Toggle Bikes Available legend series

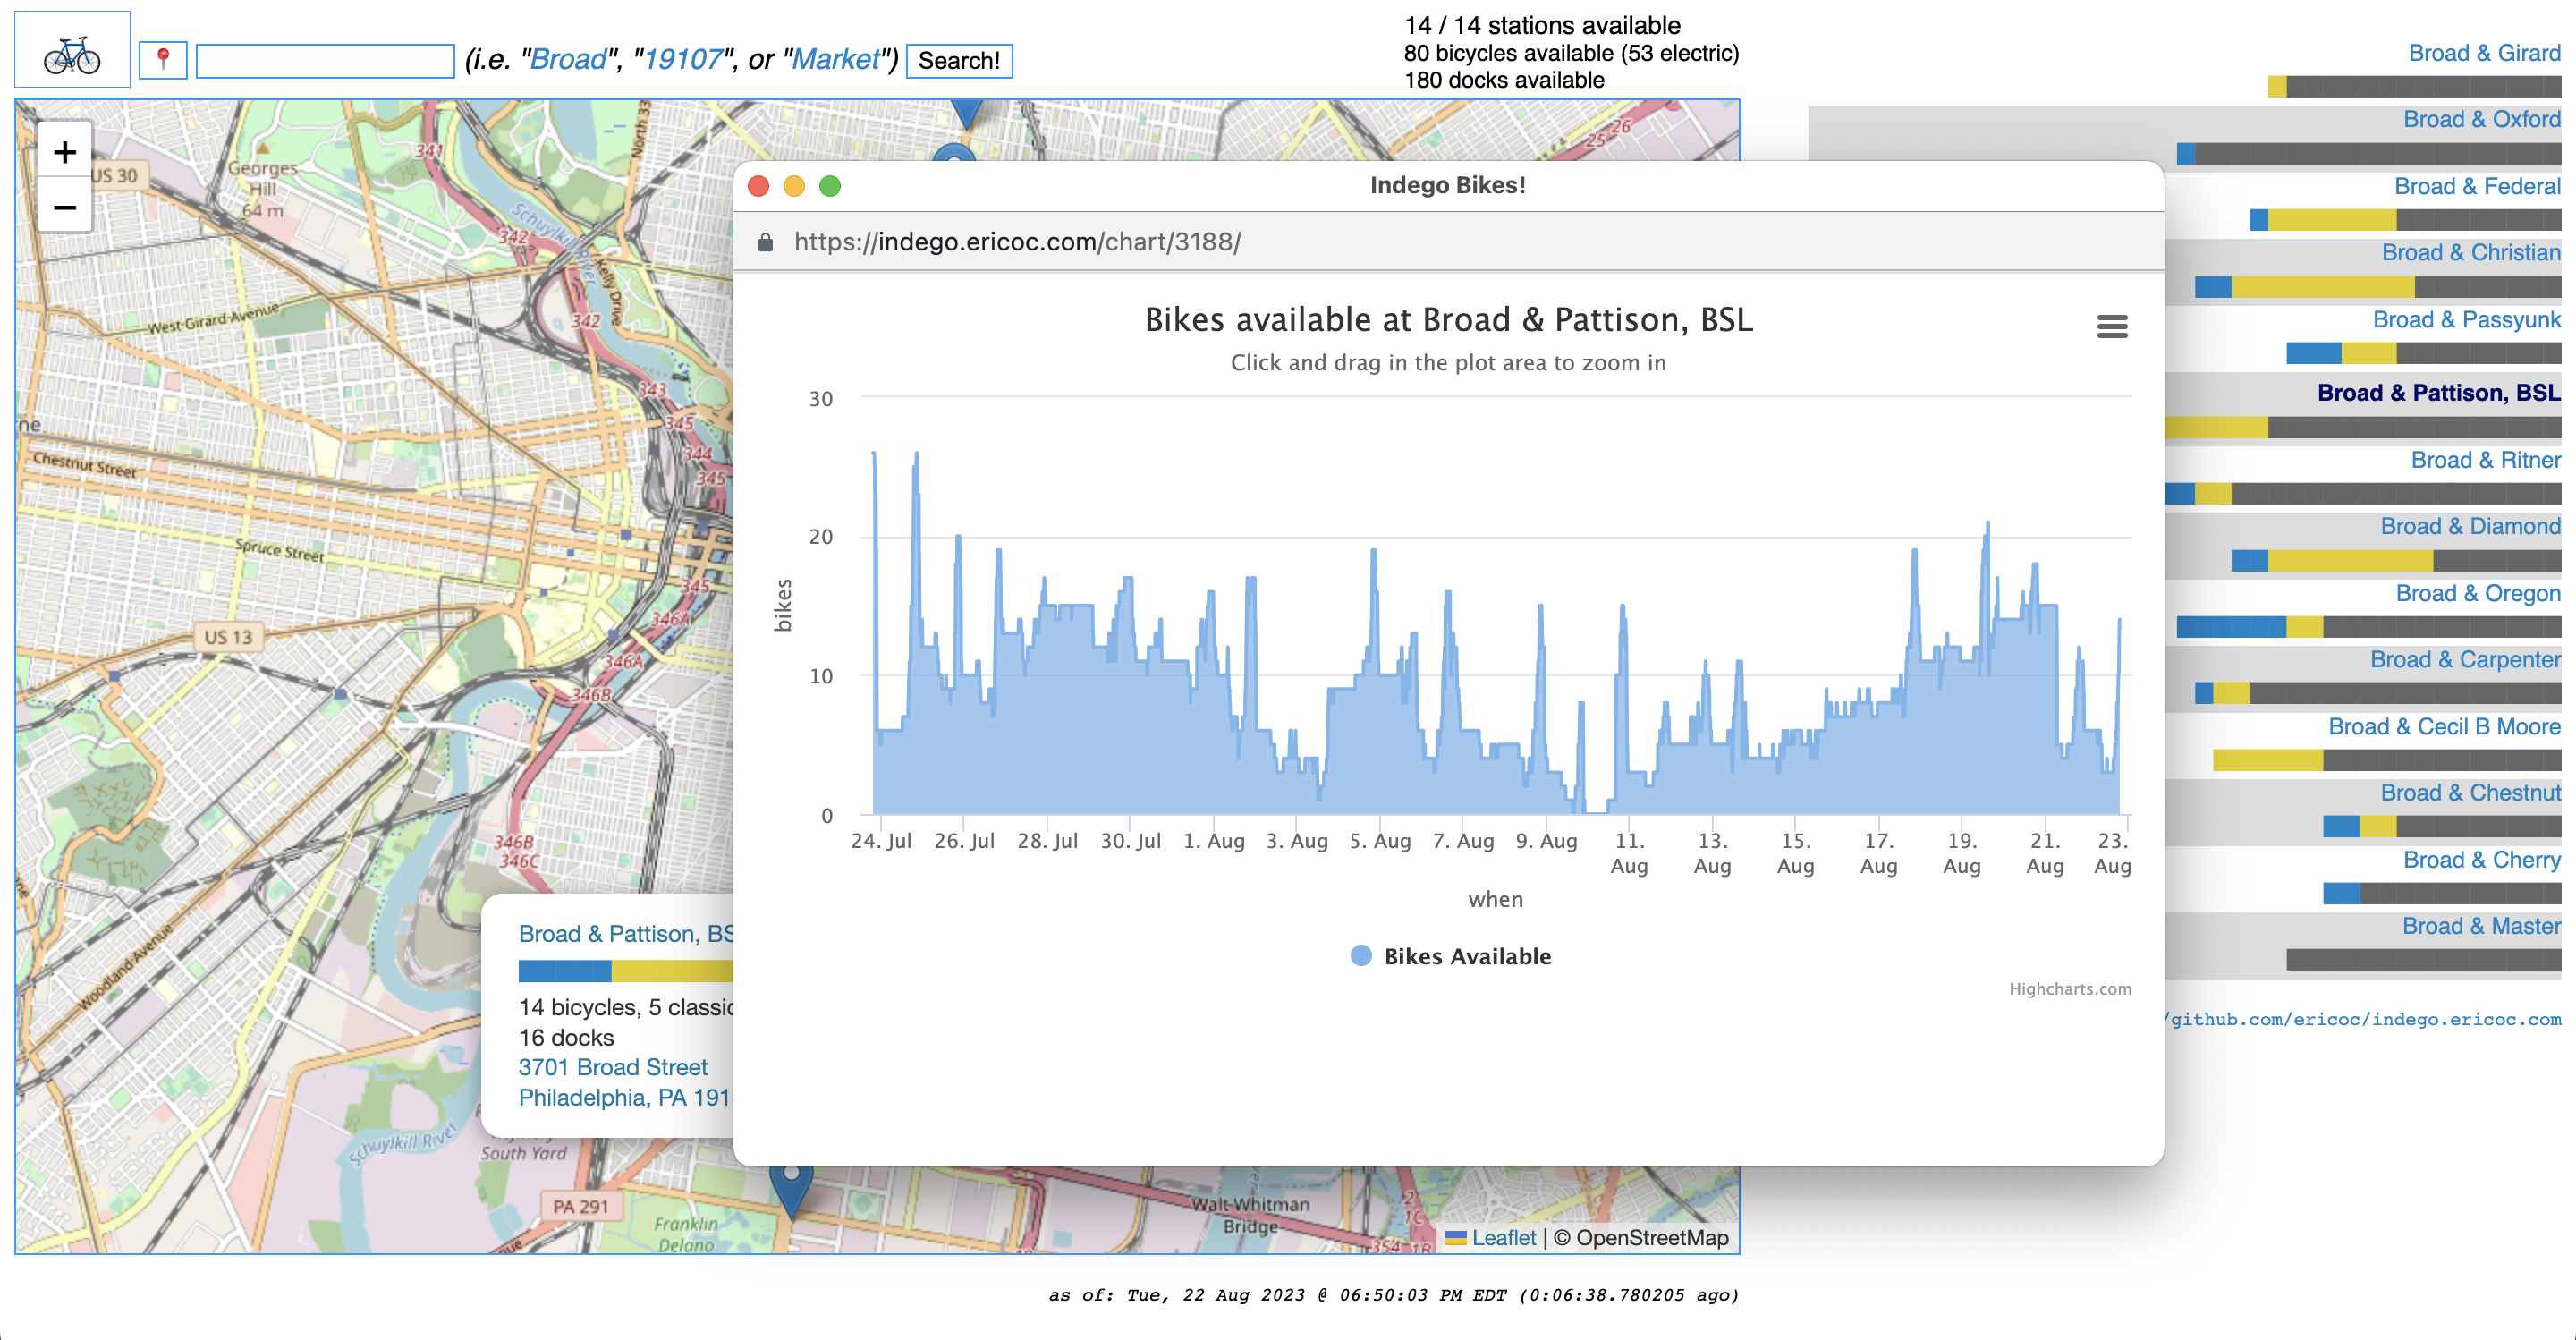(x=1450, y=956)
